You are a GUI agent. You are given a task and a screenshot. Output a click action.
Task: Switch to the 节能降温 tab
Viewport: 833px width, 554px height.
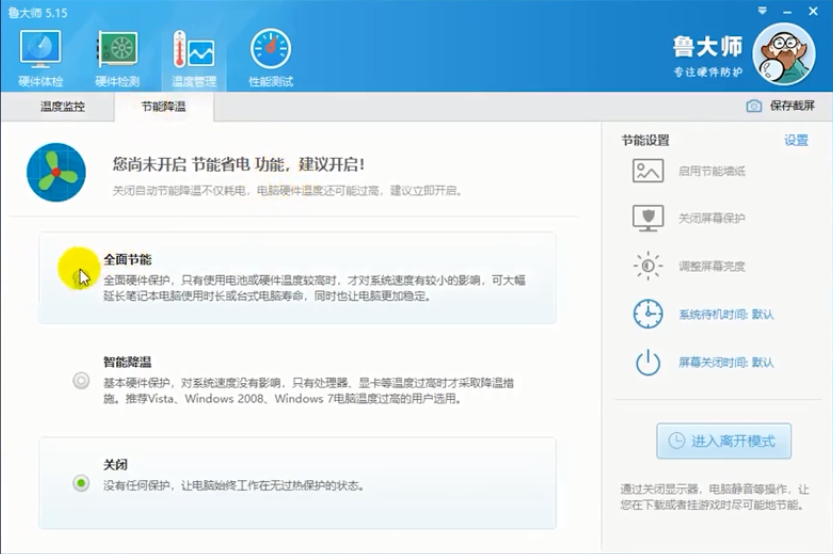tap(163, 106)
